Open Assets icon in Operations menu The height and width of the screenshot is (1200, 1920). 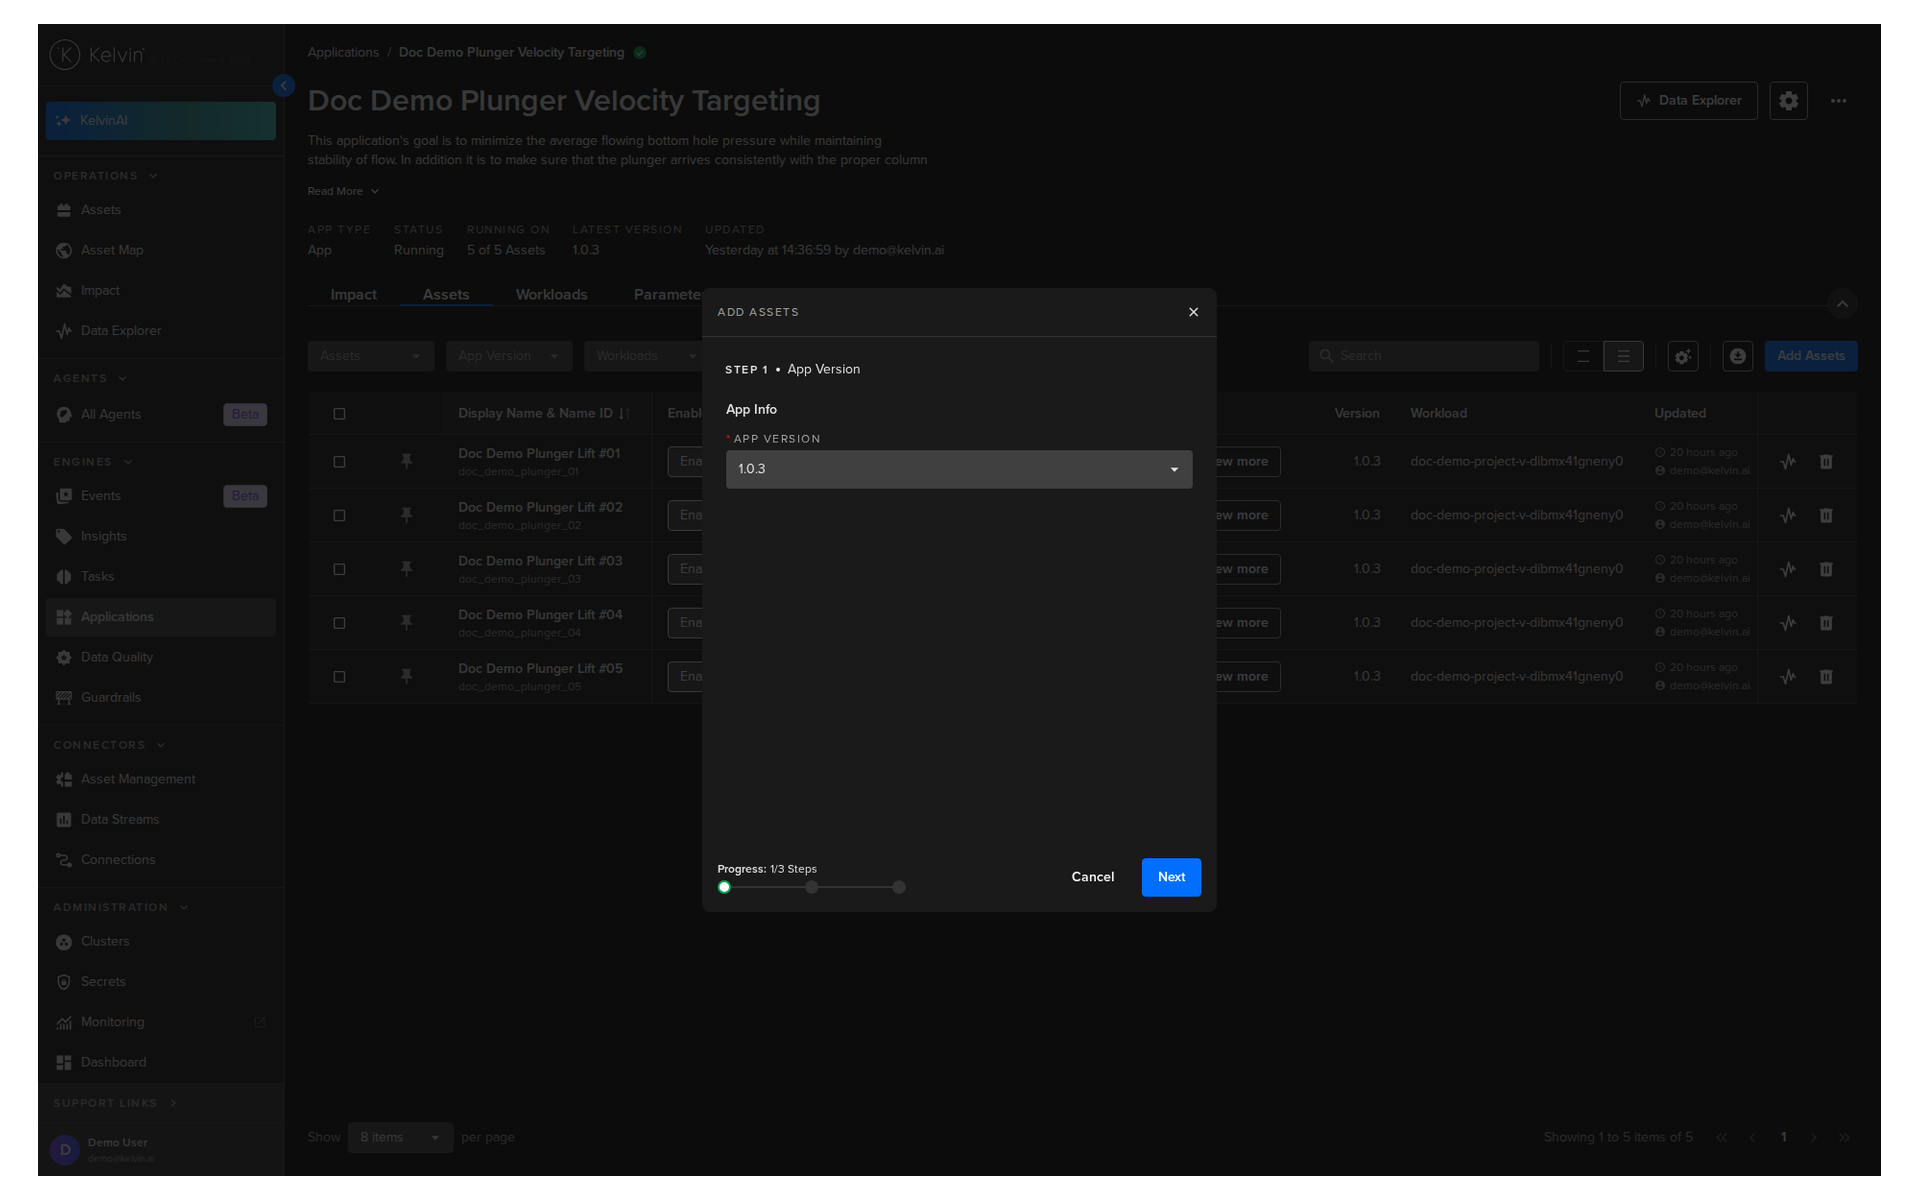[64, 210]
